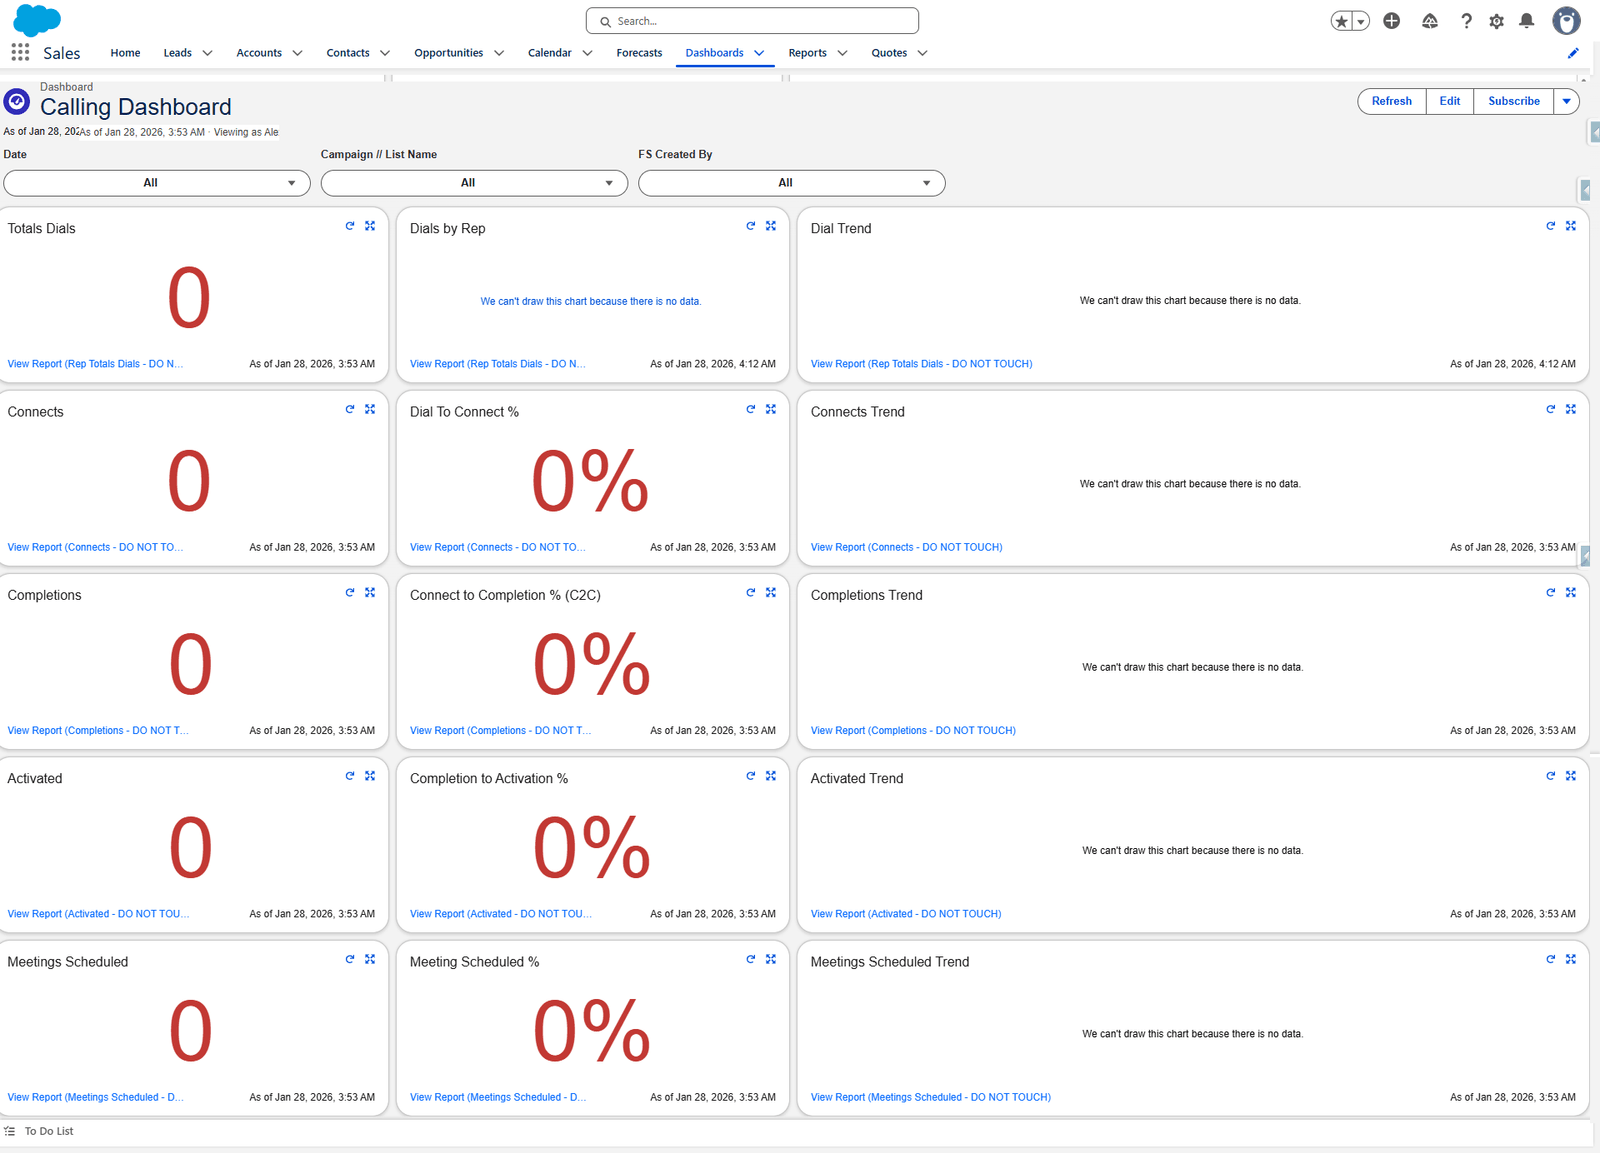
Task: Click the Refresh dashboard button
Action: [1392, 101]
